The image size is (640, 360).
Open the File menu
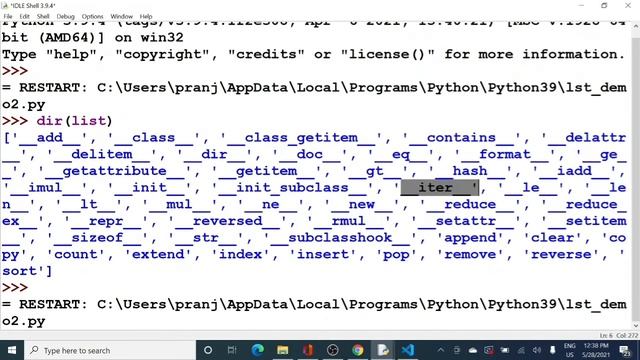pos(8,16)
